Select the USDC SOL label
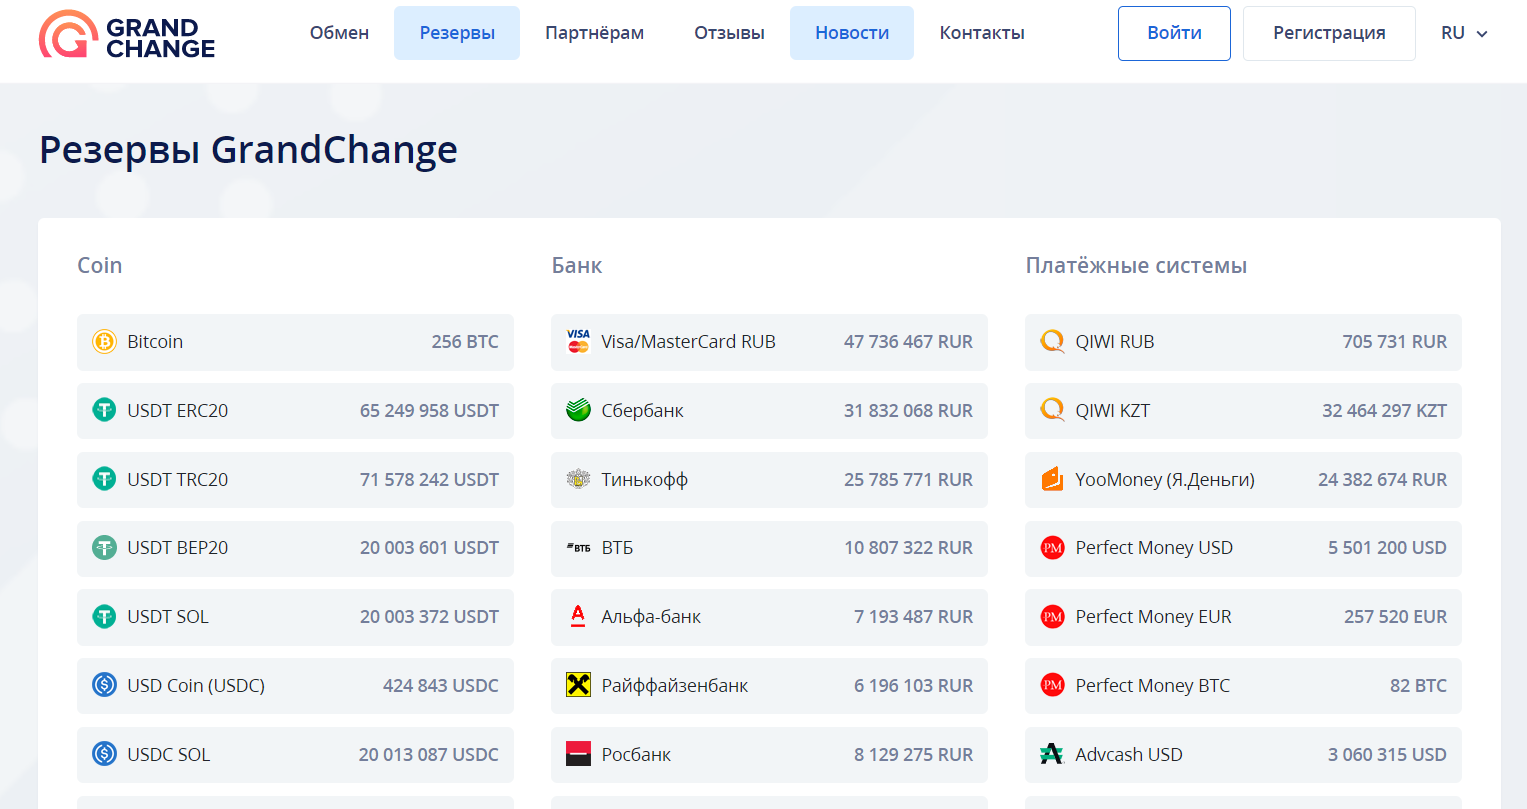This screenshot has height=809, width=1527. click(169, 755)
